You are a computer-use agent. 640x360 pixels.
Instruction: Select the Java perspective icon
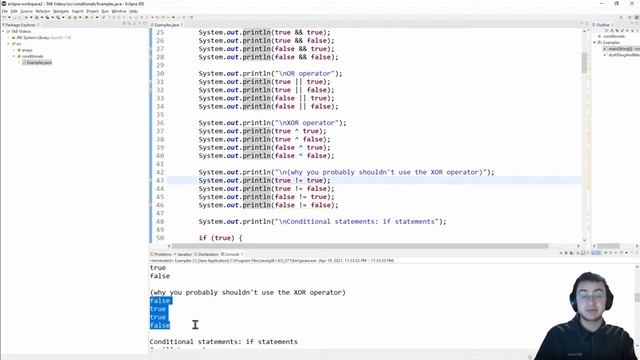[x=637, y=18]
